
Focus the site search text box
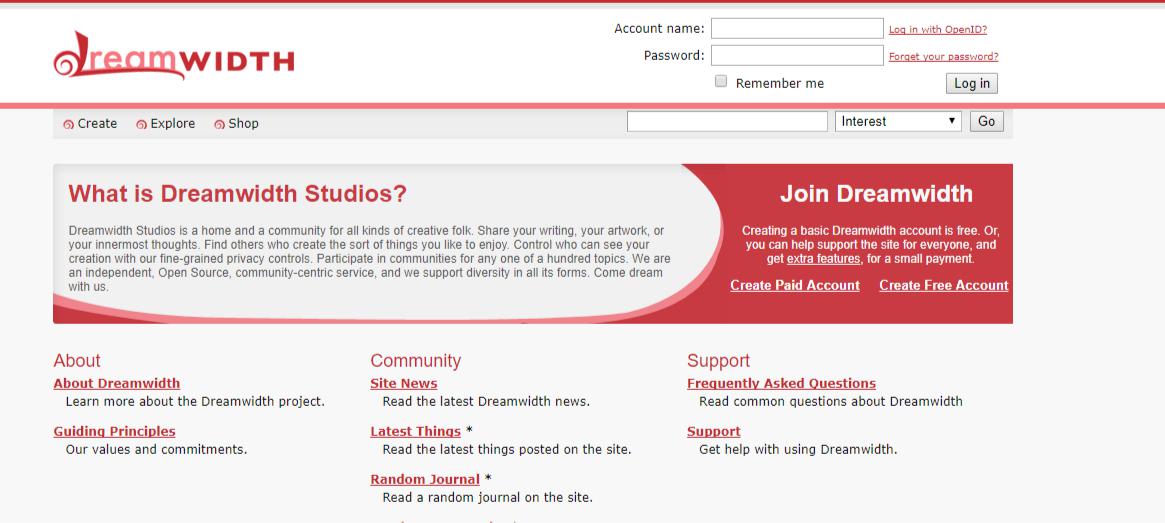tap(727, 121)
